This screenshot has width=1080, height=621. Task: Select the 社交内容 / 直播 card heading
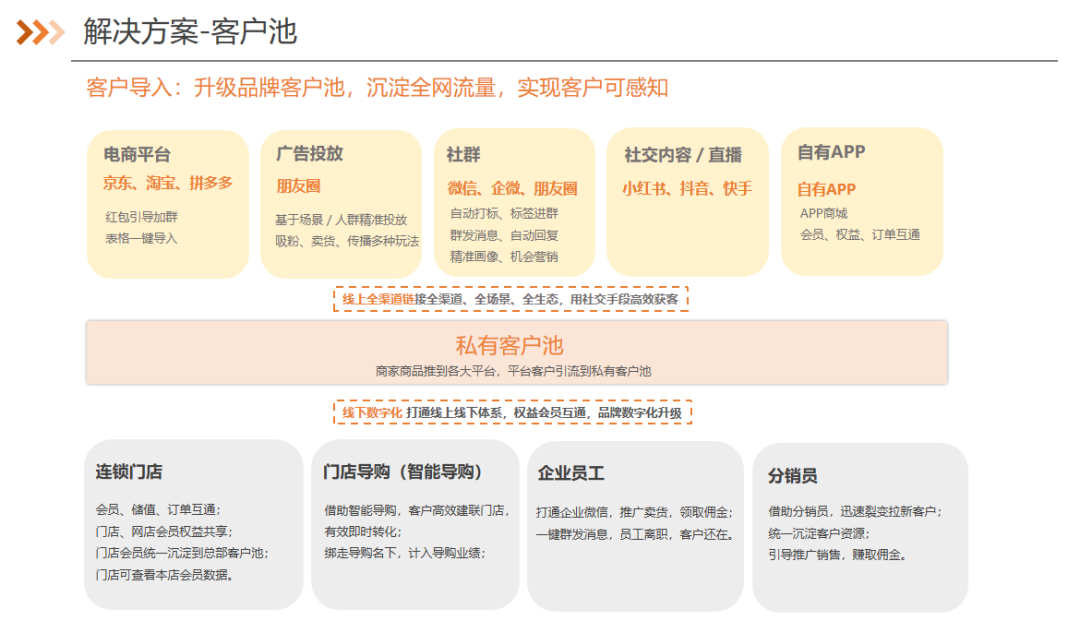683,155
